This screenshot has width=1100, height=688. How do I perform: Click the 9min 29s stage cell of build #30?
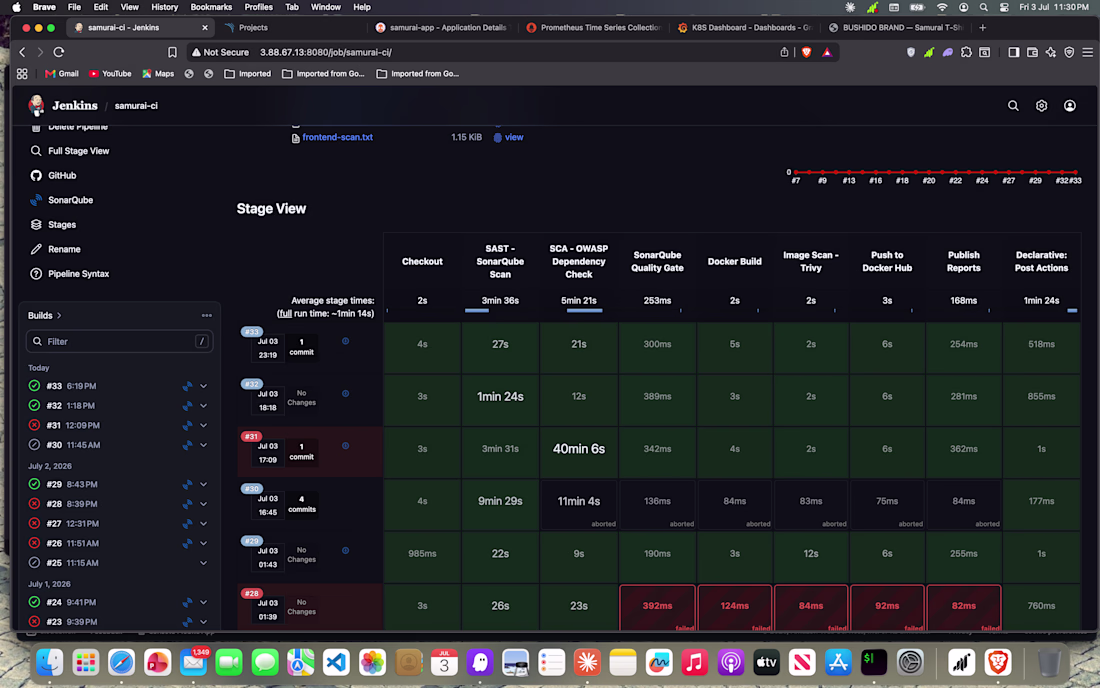pos(500,501)
